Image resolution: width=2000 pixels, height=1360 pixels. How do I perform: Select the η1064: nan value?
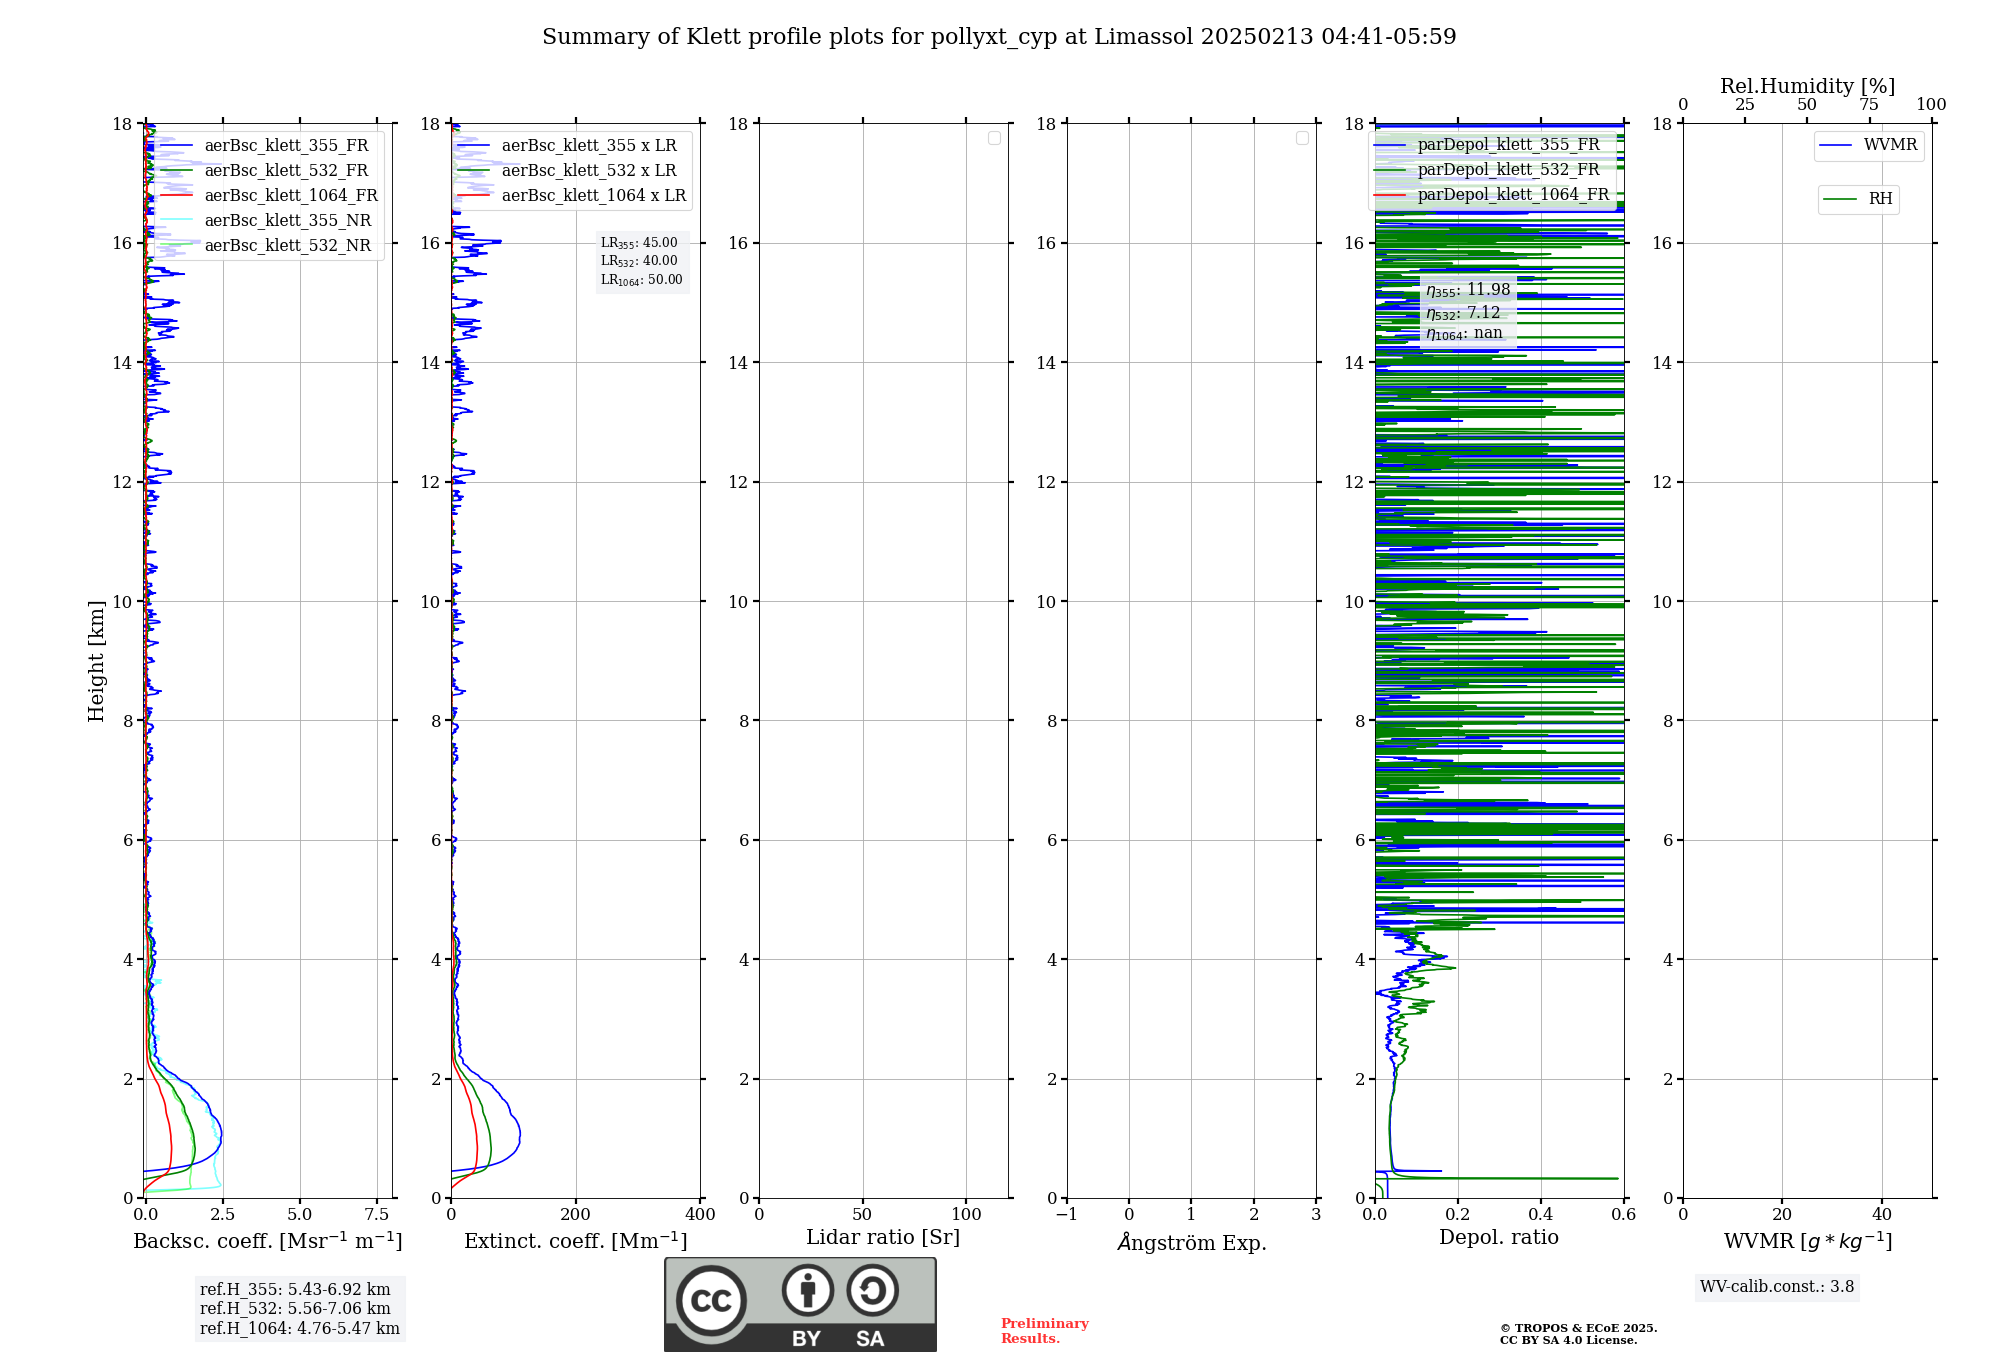pyautogui.click(x=1464, y=333)
